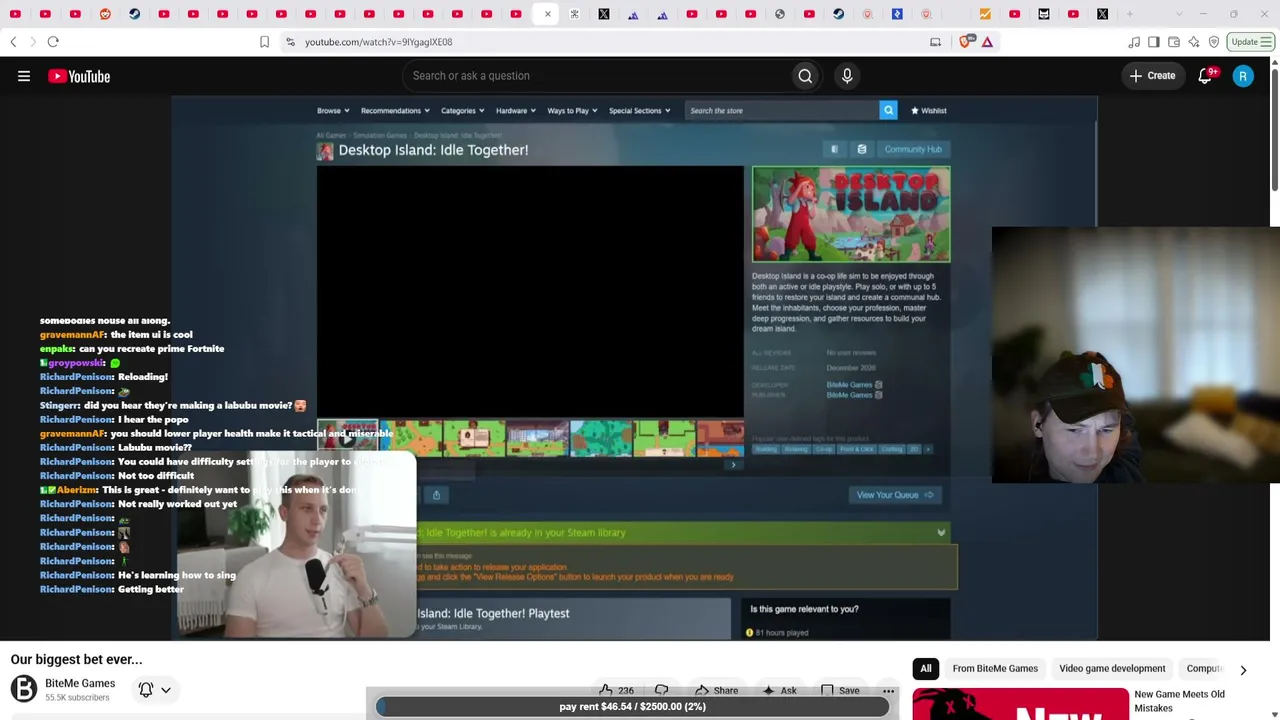Select the Video game development chip
Image resolution: width=1280 pixels, height=720 pixels.
(x=1112, y=669)
